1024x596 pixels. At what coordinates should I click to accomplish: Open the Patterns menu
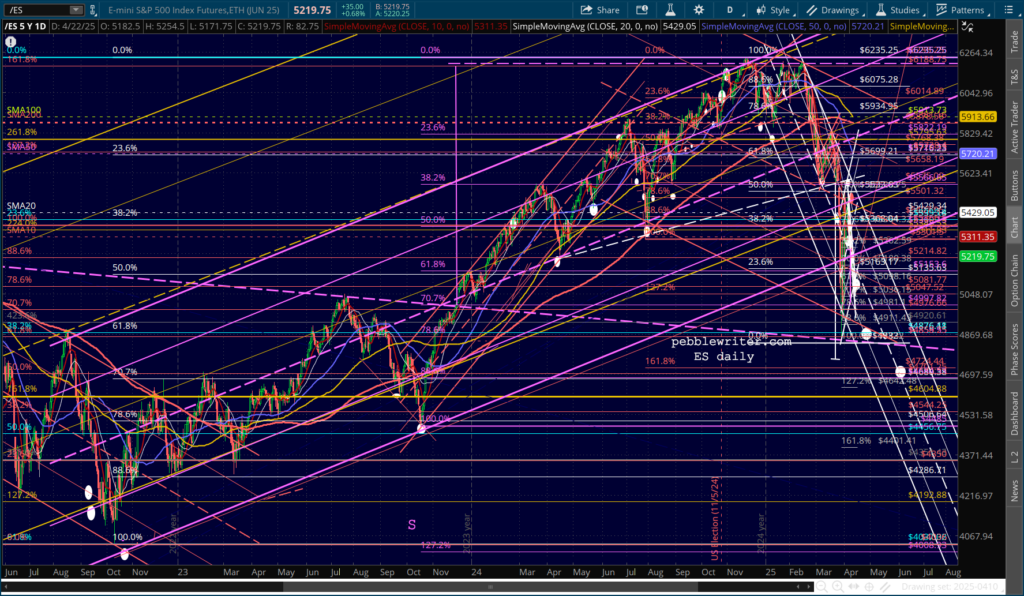(961, 10)
